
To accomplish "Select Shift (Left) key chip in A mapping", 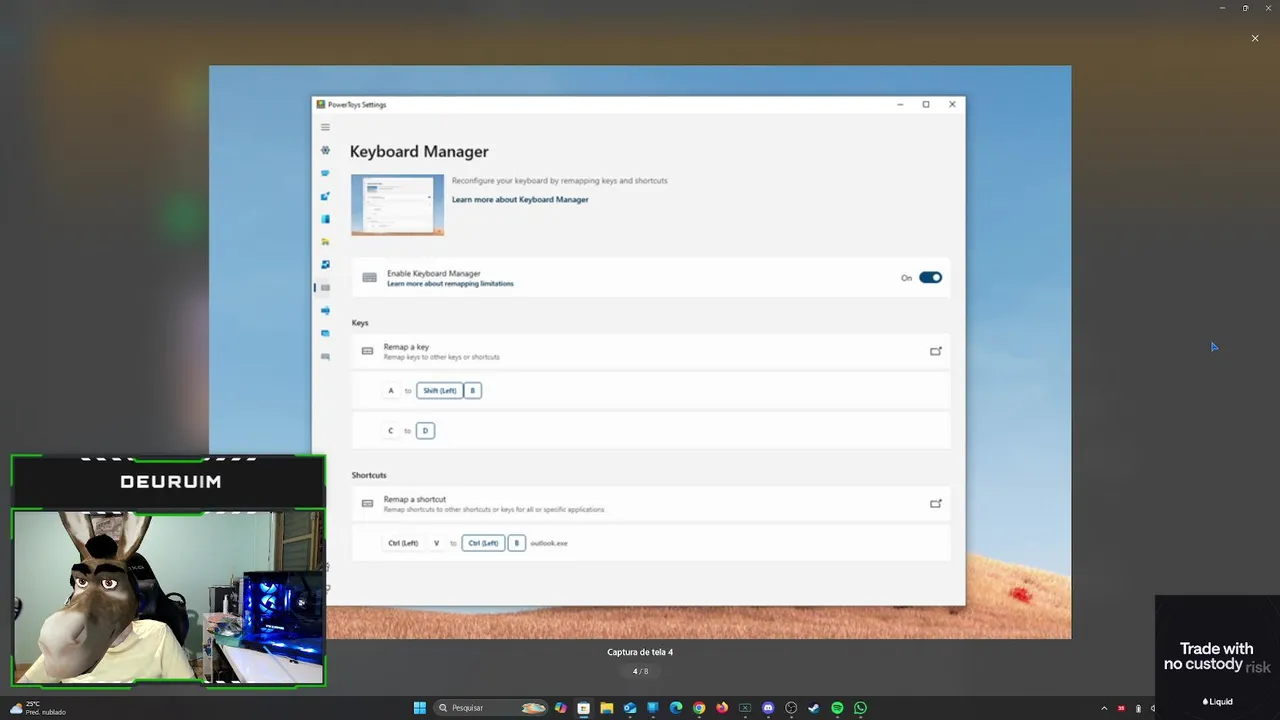I will tap(440, 391).
